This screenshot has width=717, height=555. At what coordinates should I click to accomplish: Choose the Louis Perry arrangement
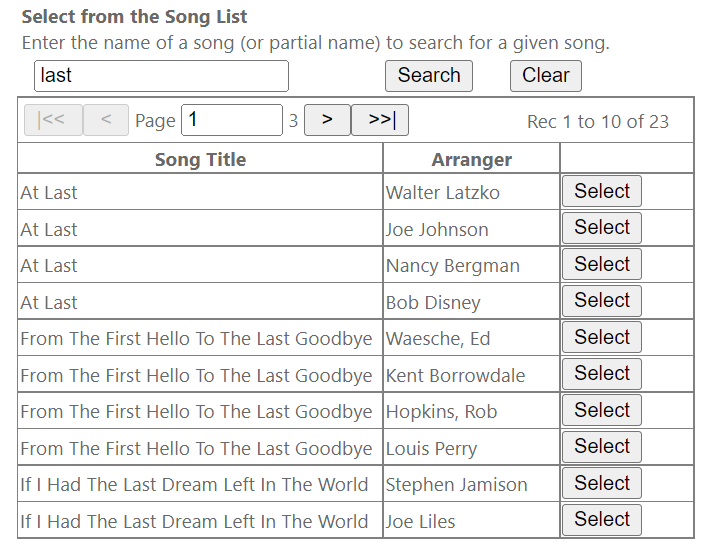[x=601, y=447]
